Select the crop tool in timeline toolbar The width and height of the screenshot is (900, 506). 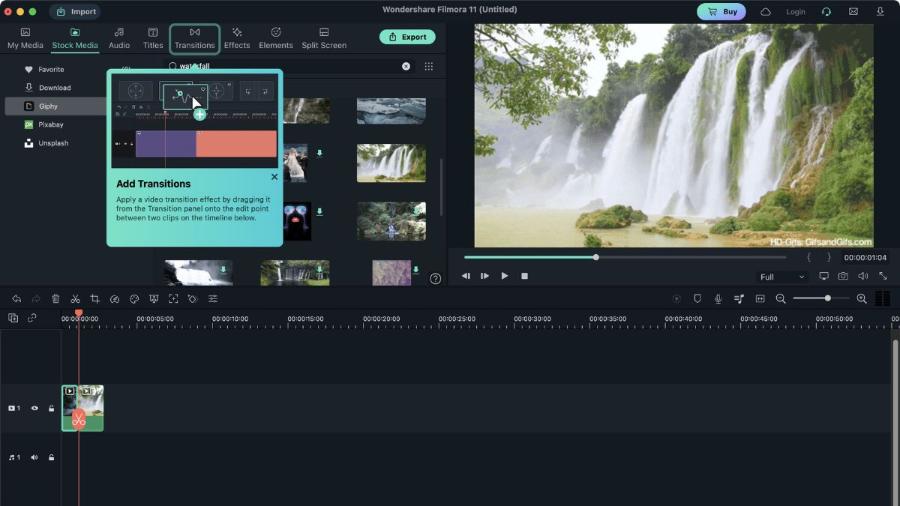pos(95,299)
